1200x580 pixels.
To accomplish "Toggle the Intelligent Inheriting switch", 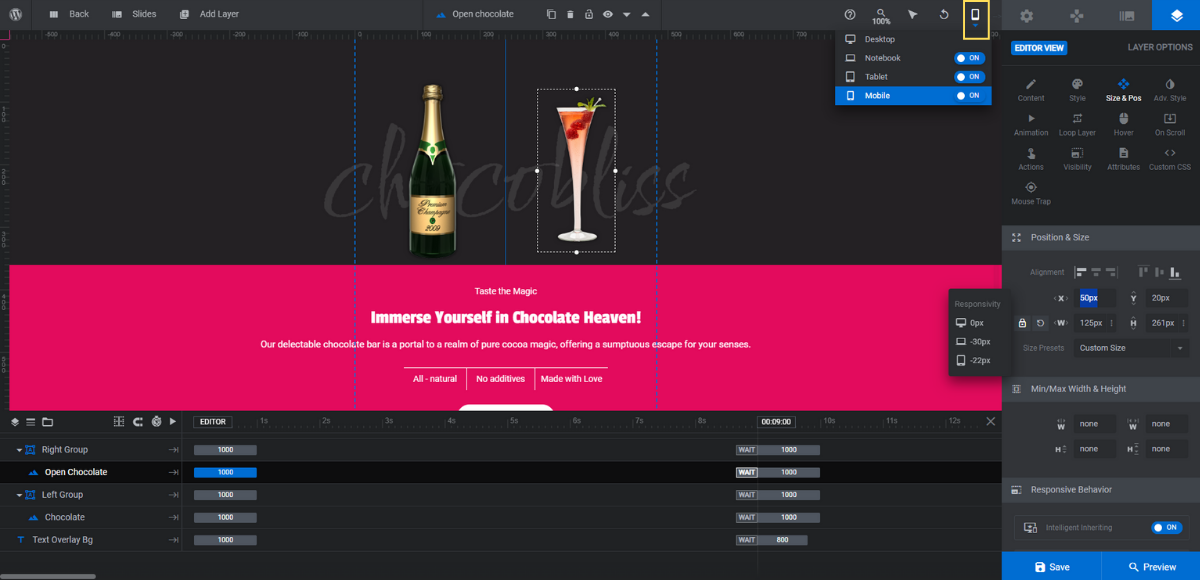I will tap(1166, 527).
